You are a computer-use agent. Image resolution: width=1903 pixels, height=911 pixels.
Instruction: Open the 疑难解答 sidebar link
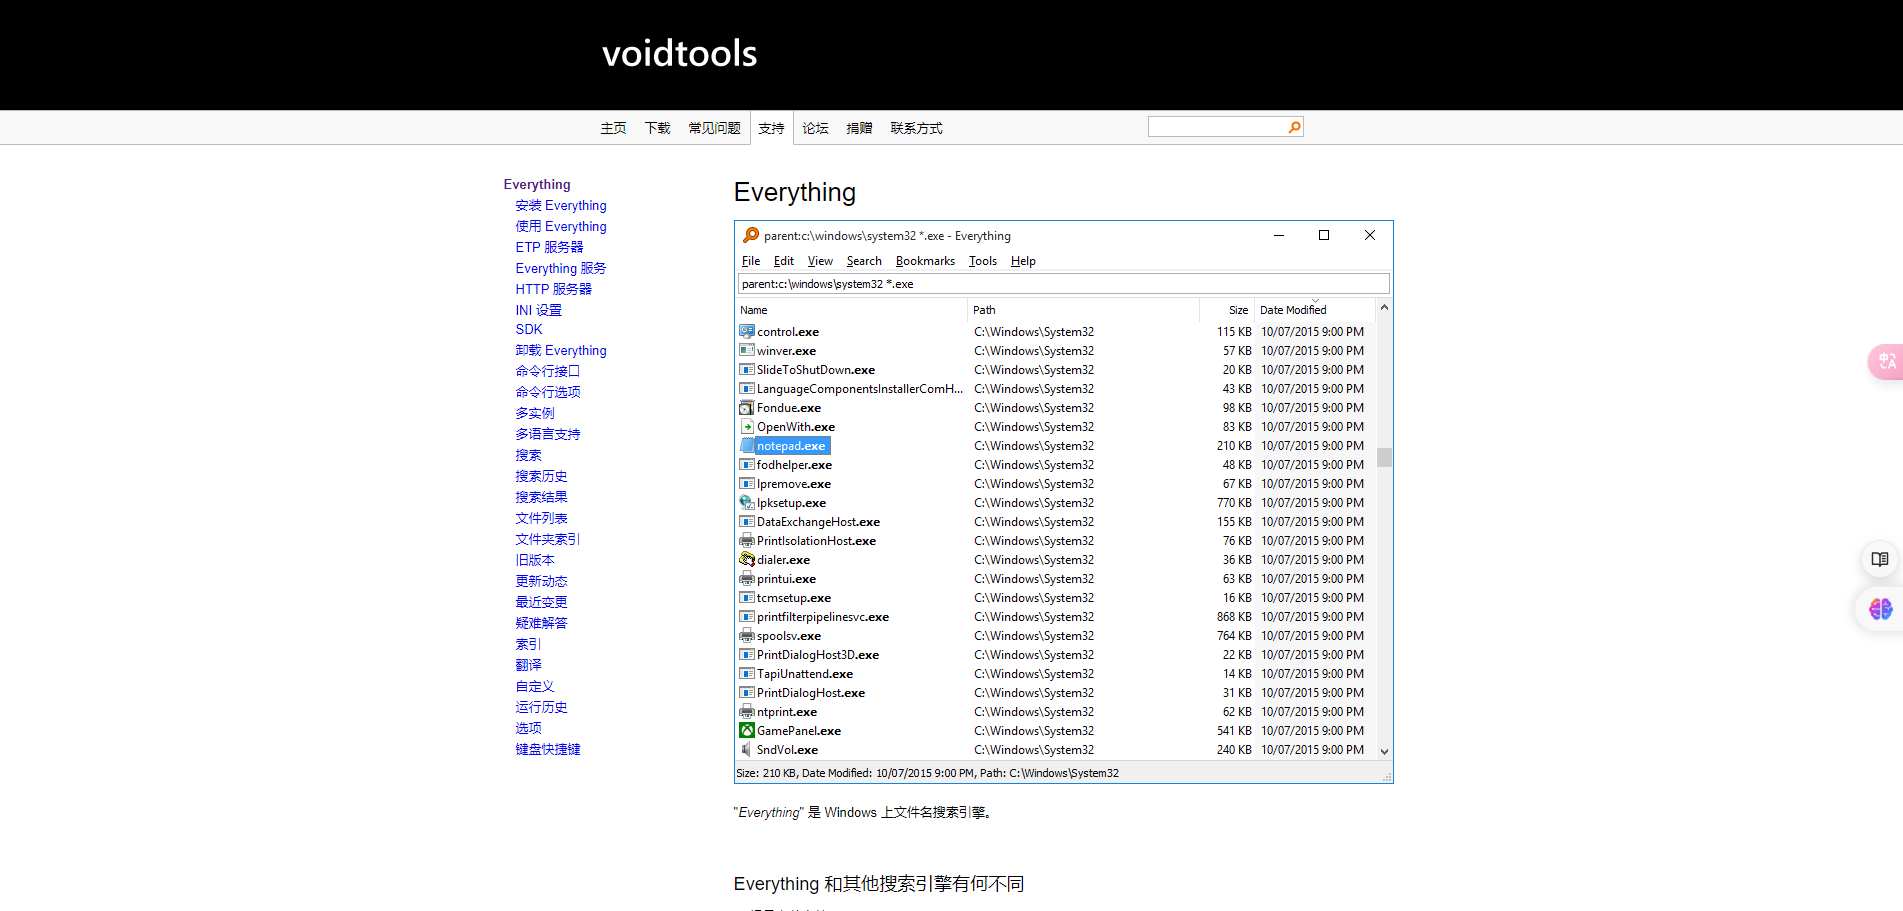click(x=541, y=623)
